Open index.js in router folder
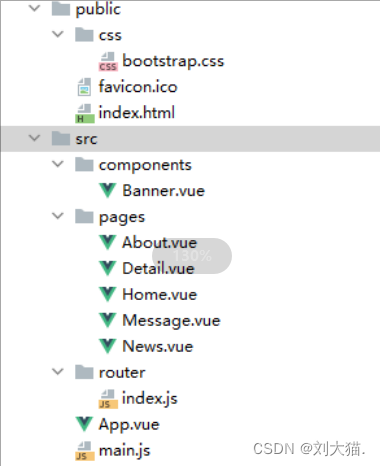Screen dimensions: 380x466 [x=150, y=399]
